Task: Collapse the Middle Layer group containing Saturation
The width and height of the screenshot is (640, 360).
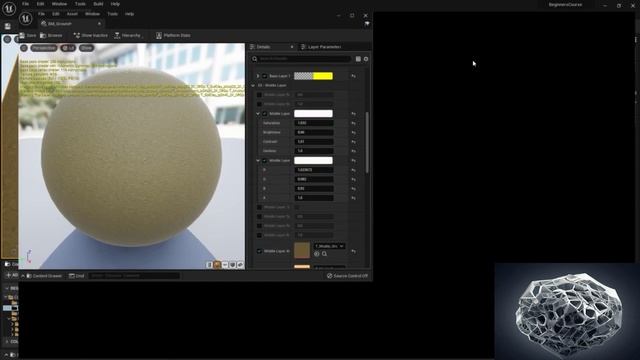Action: (258, 114)
